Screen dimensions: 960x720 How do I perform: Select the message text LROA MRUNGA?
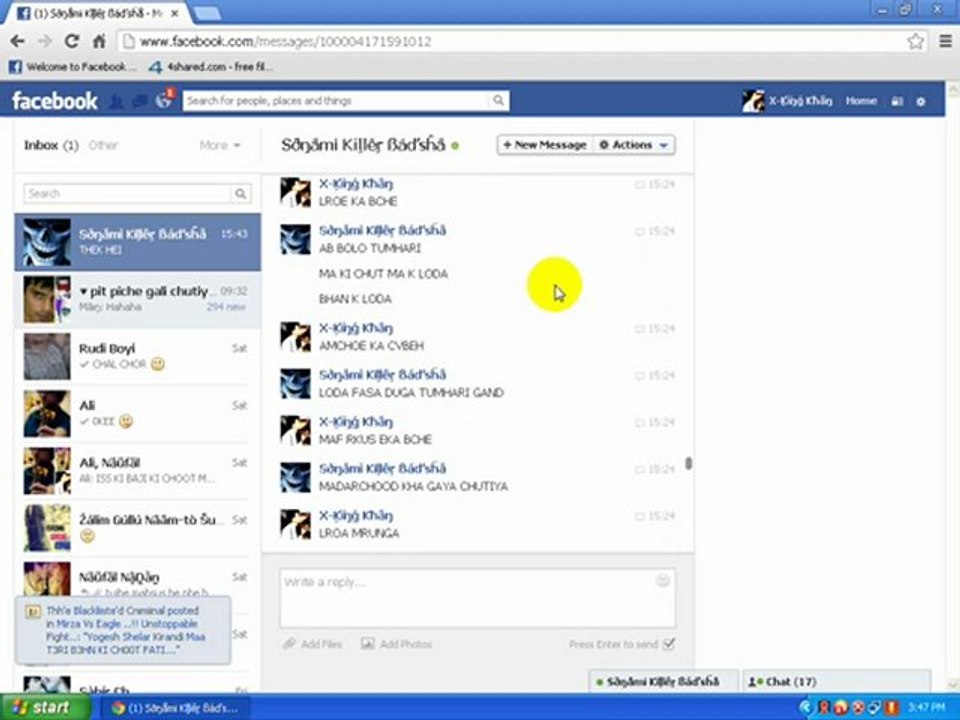pyautogui.click(x=359, y=533)
